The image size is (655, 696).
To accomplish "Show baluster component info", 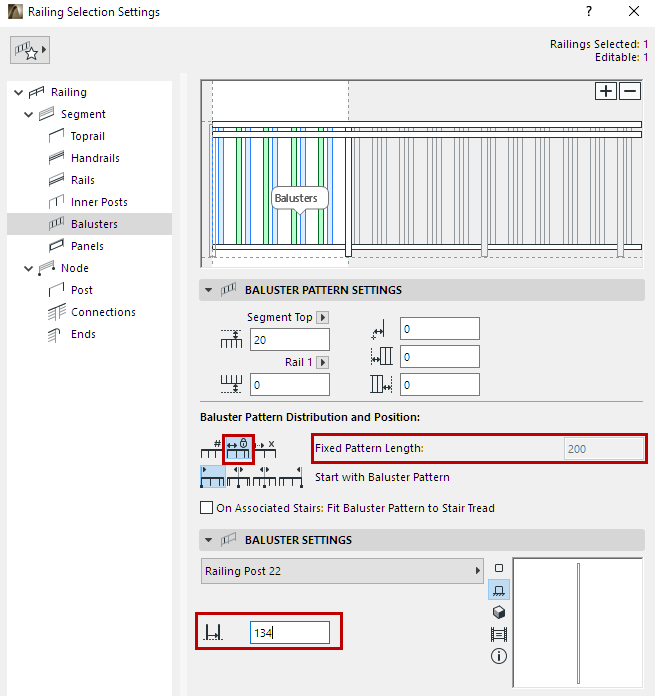I will click(x=499, y=656).
